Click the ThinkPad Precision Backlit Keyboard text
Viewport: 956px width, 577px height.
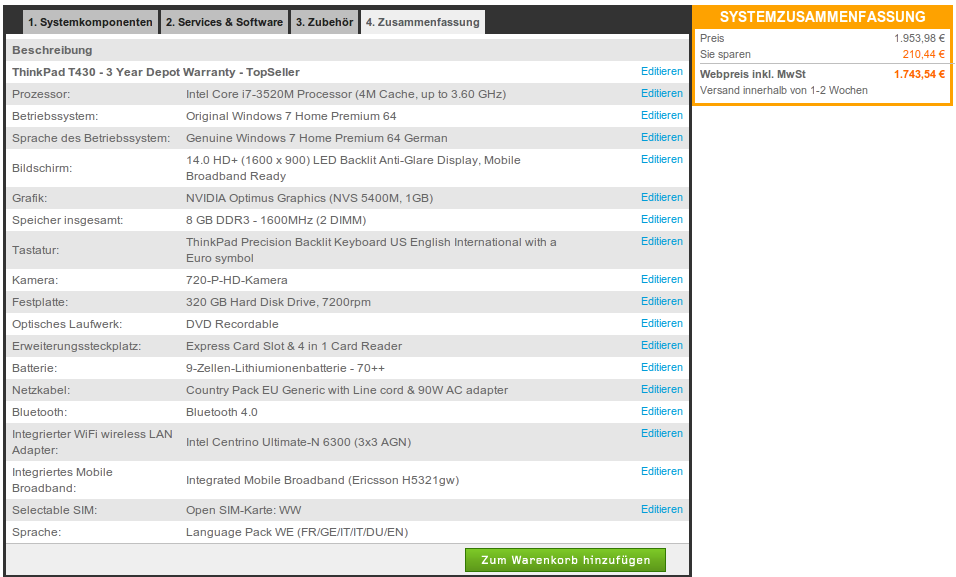(371, 250)
